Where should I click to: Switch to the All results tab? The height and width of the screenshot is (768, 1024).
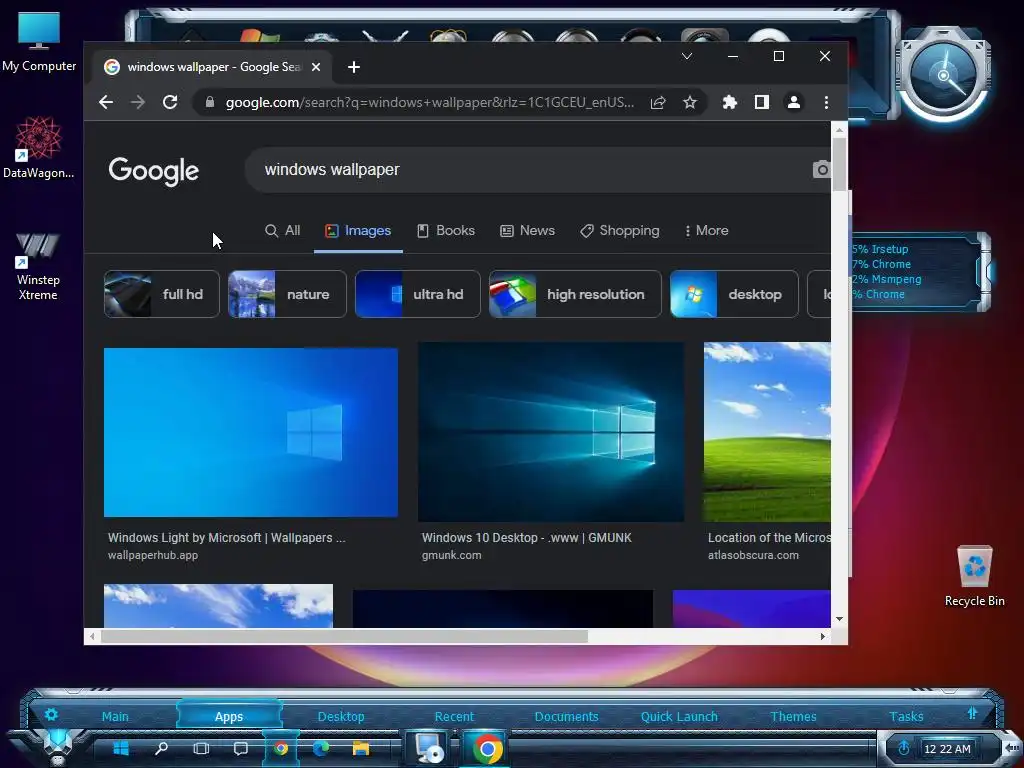tap(283, 231)
